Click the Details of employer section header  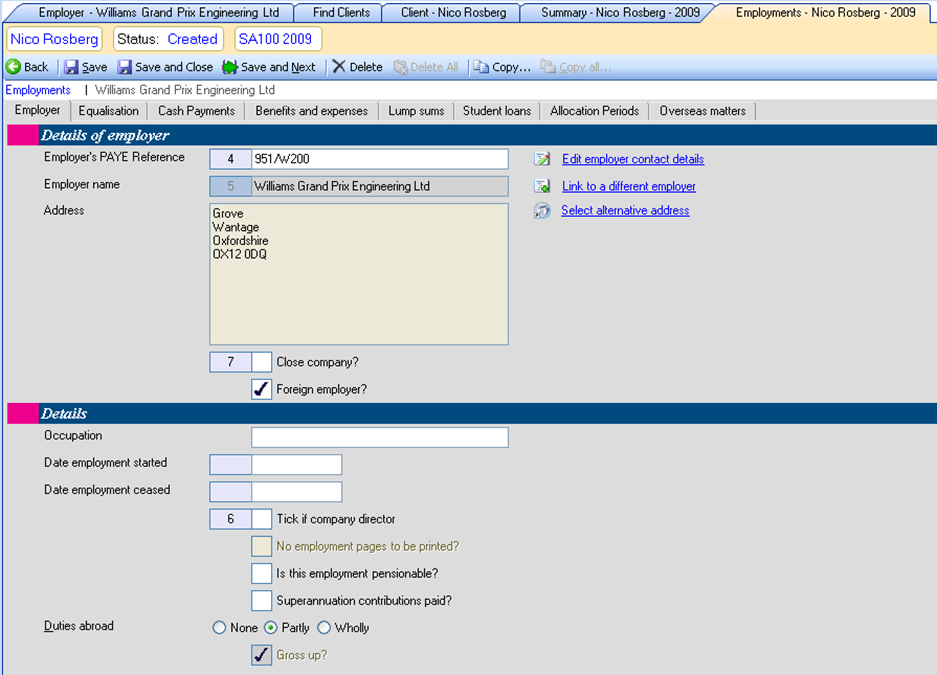[x=472, y=136]
